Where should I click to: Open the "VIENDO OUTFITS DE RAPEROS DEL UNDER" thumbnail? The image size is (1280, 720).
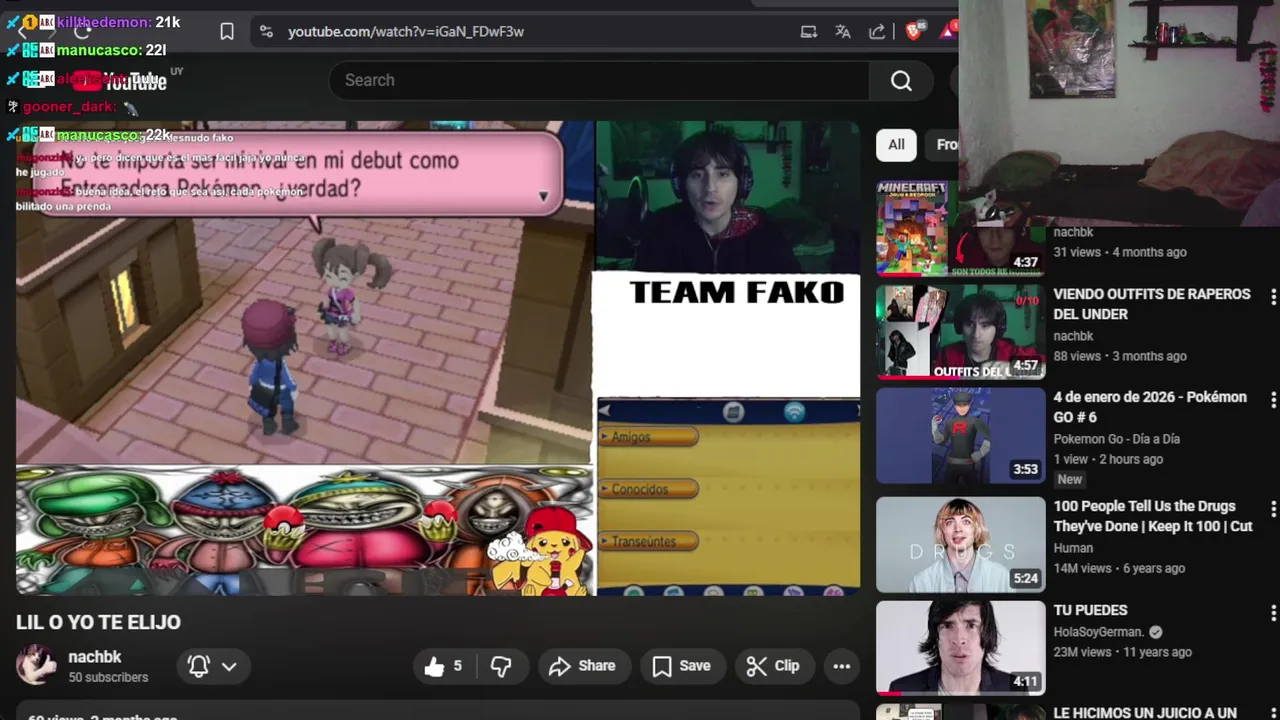click(960, 332)
